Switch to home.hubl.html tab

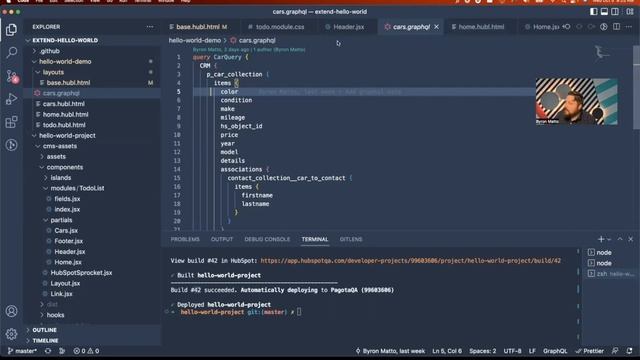point(481,27)
